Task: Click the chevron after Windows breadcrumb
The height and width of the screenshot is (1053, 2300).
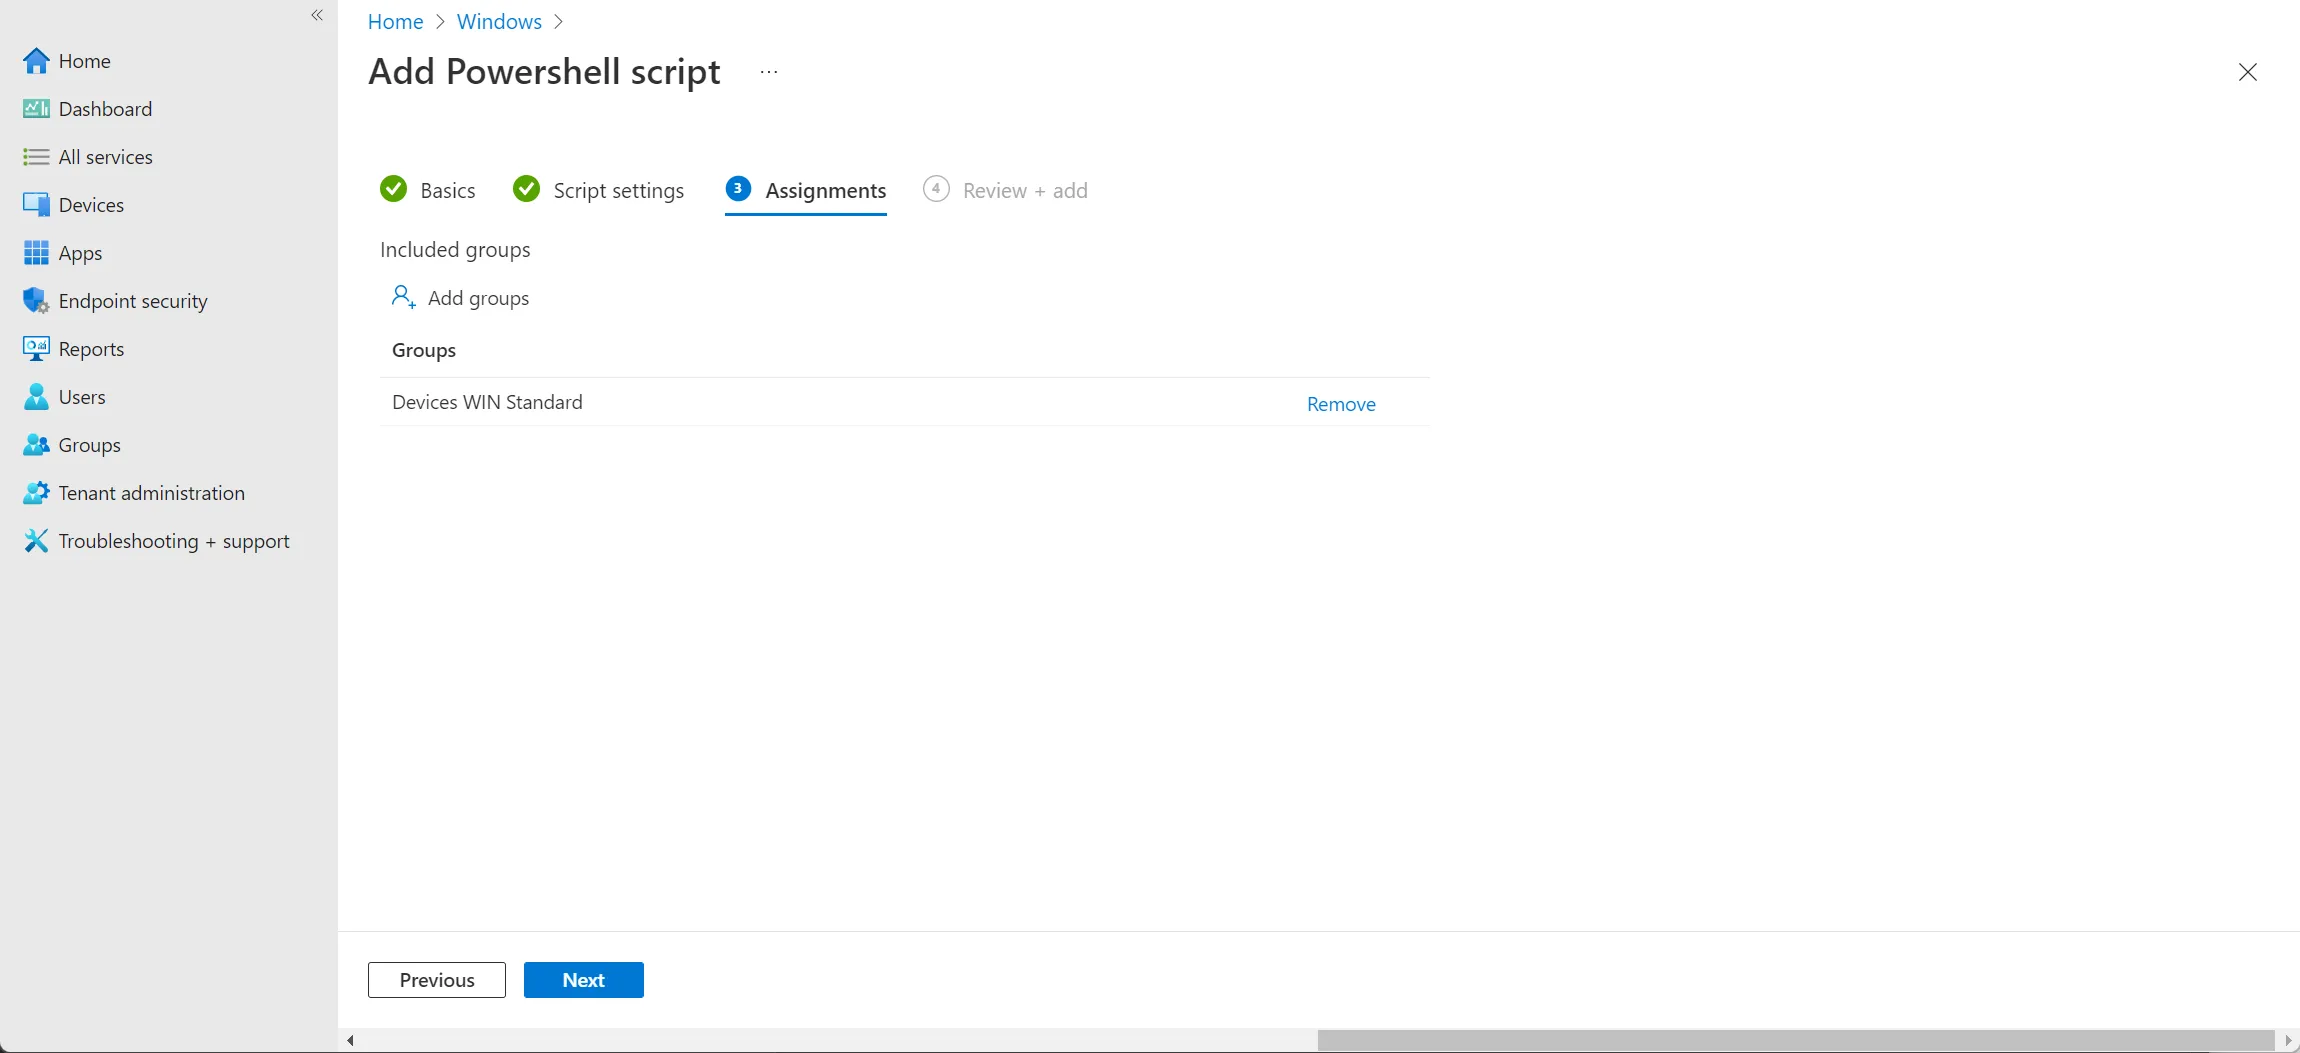Action: click(558, 22)
